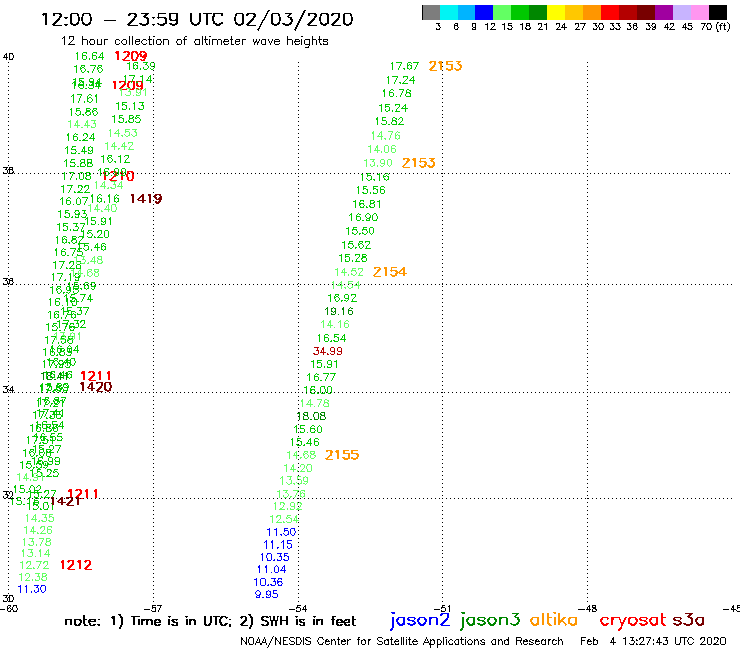This screenshot has width=740, height=650.
Task: Select the 17.24 wave height reading
Action: coord(401,81)
